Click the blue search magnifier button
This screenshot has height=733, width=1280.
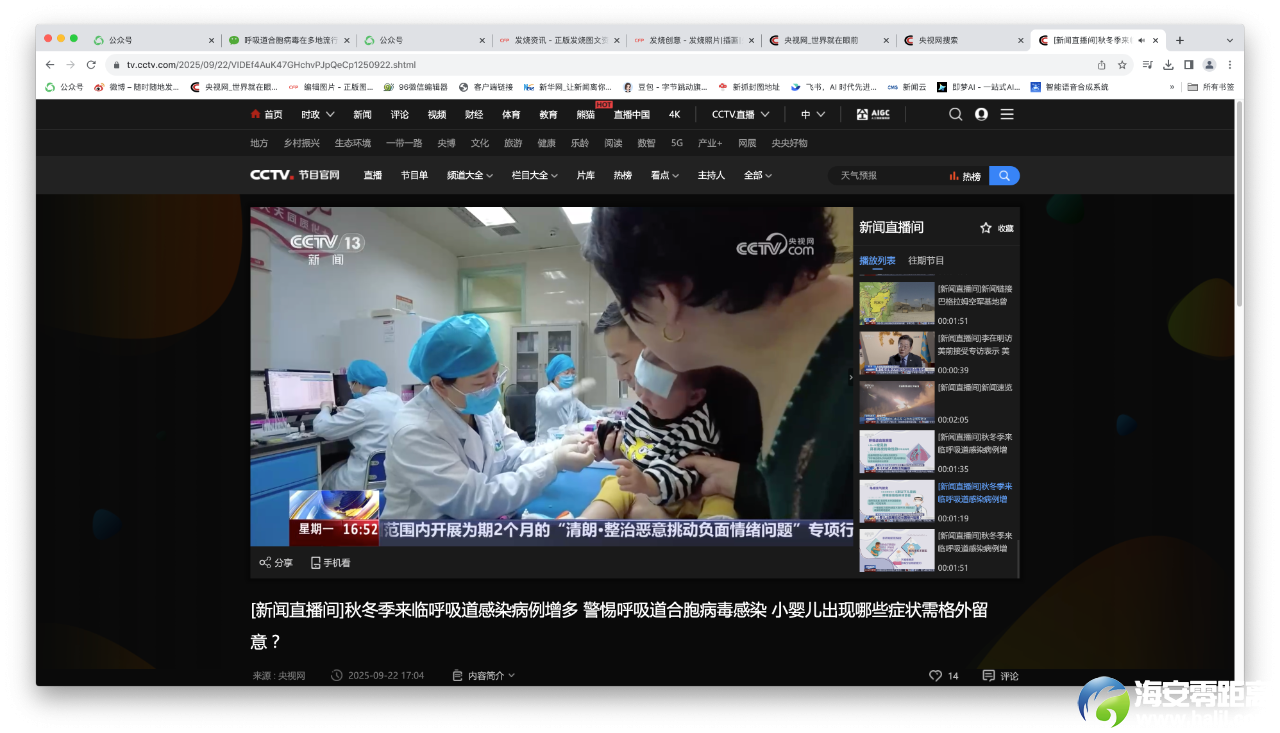pos(1004,176)
